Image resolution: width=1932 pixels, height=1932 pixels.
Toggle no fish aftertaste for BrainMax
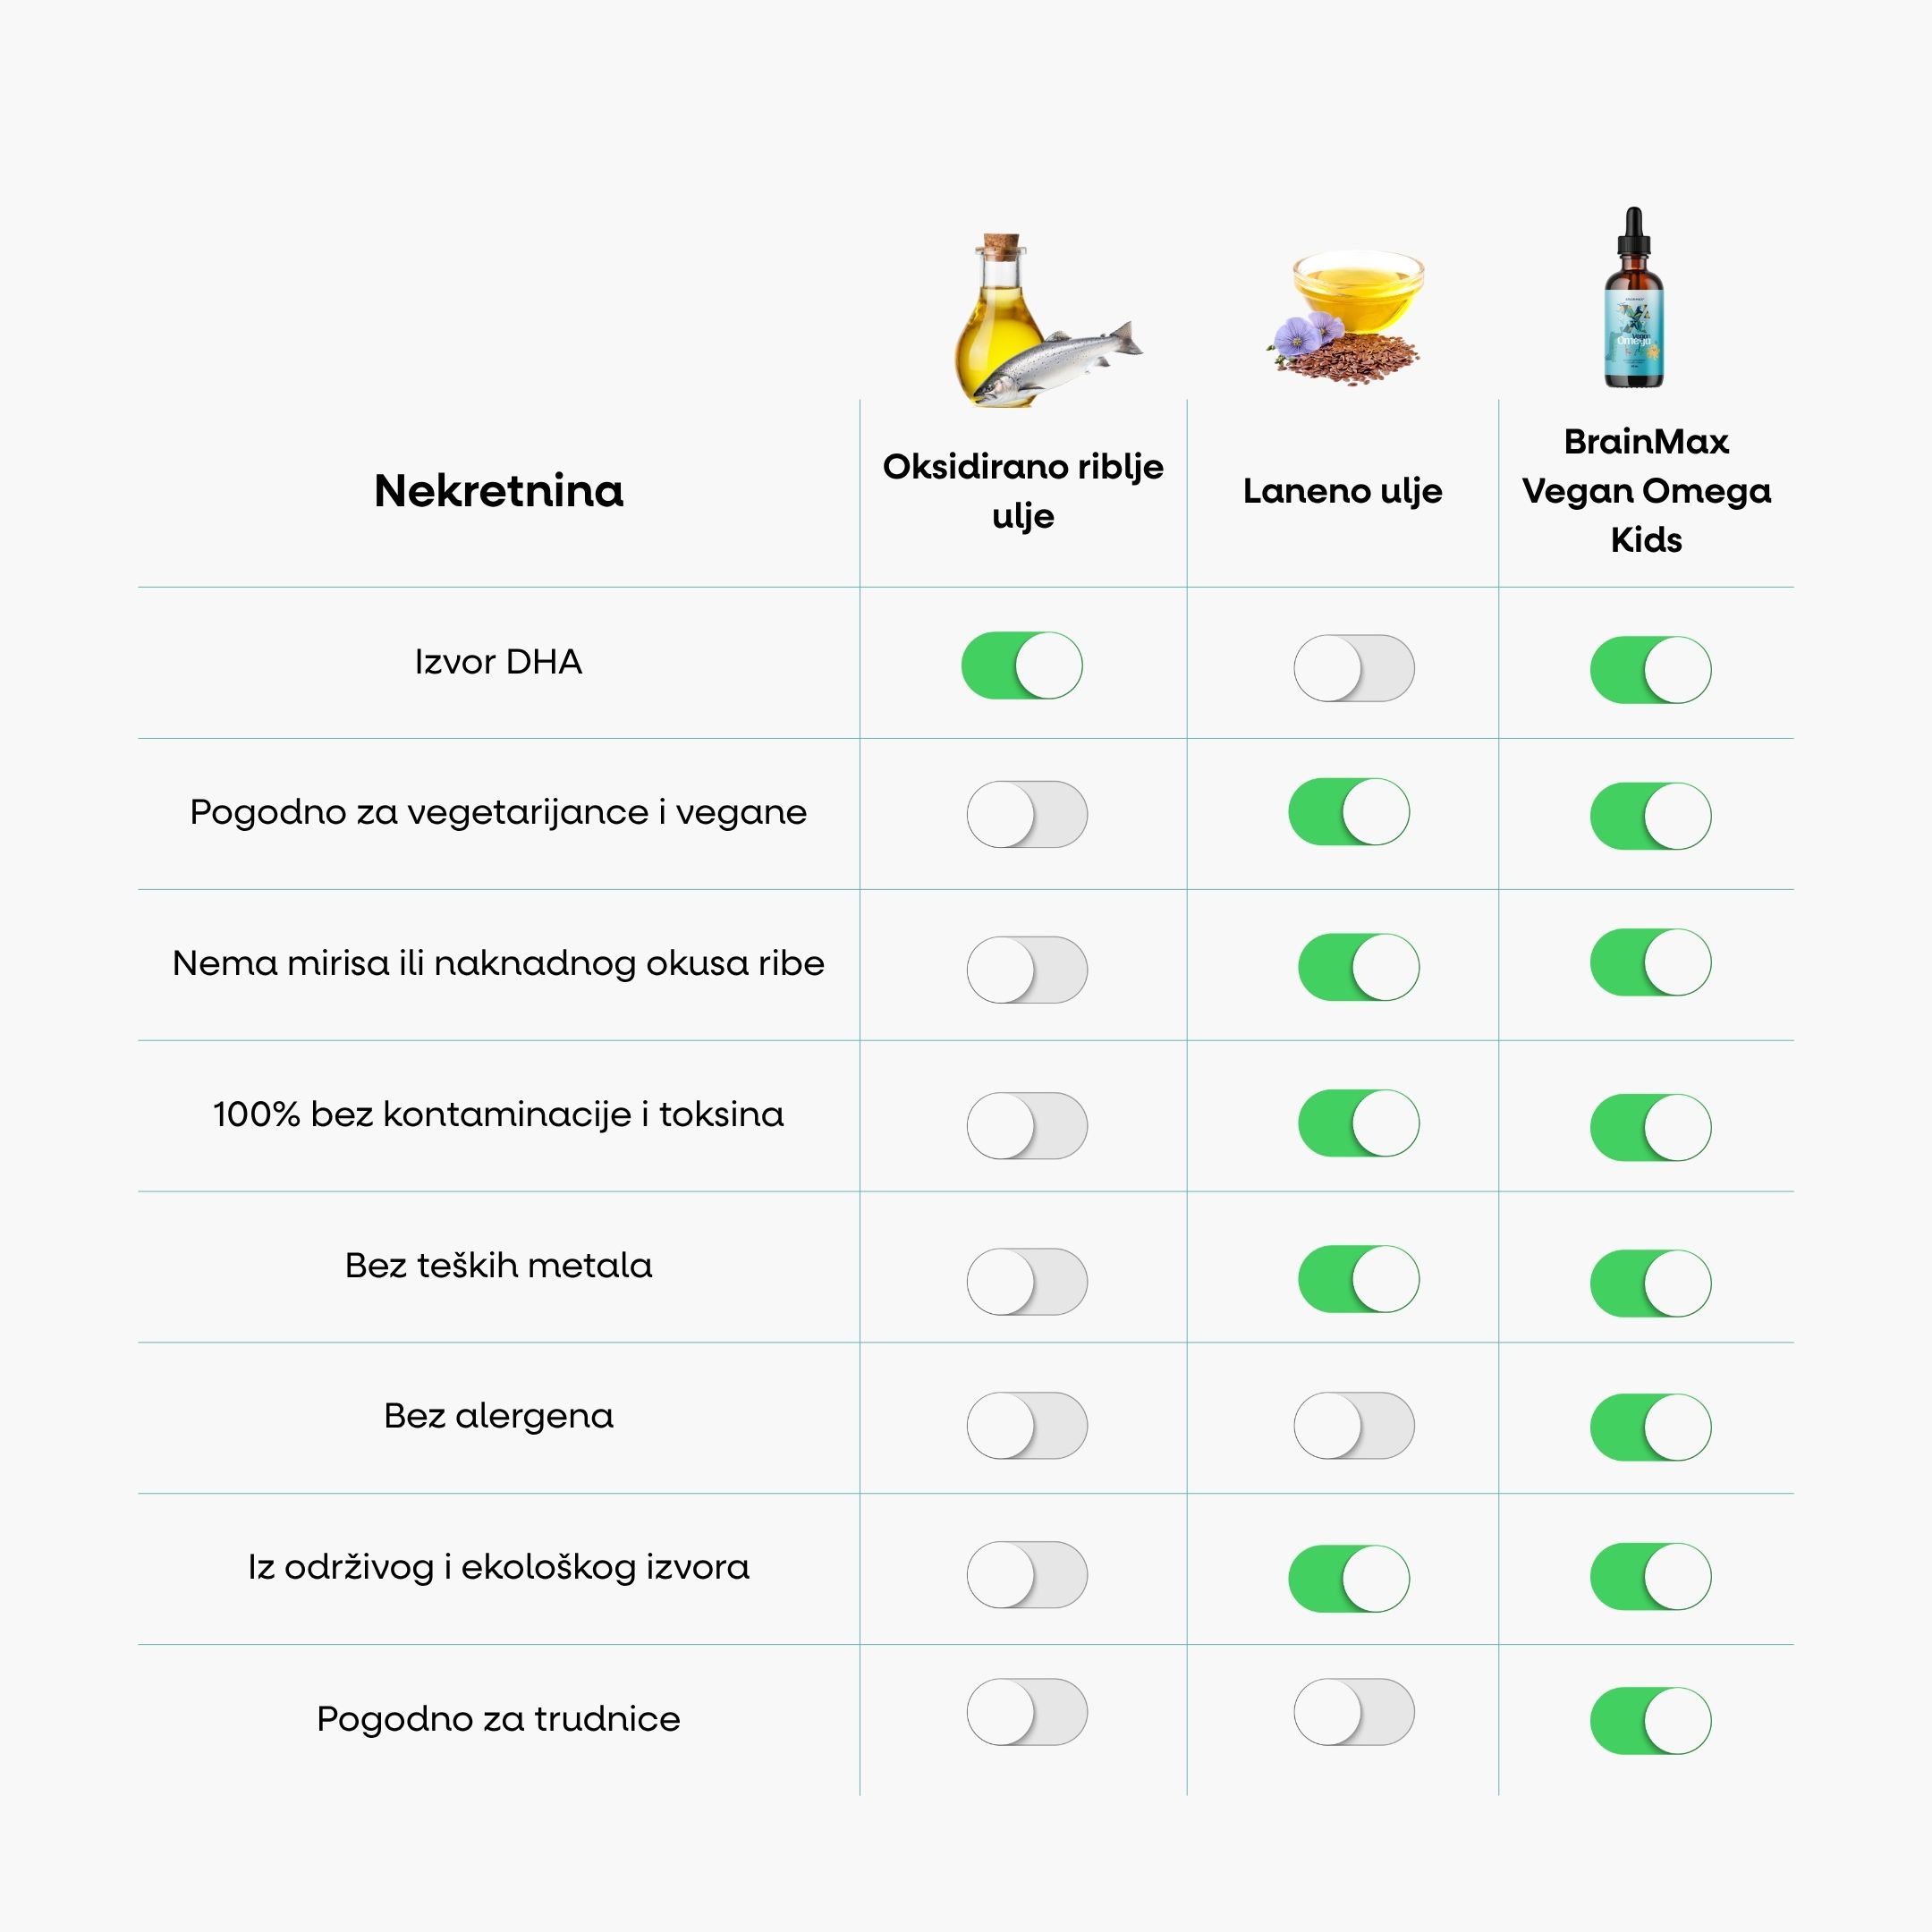point(1650,962)
